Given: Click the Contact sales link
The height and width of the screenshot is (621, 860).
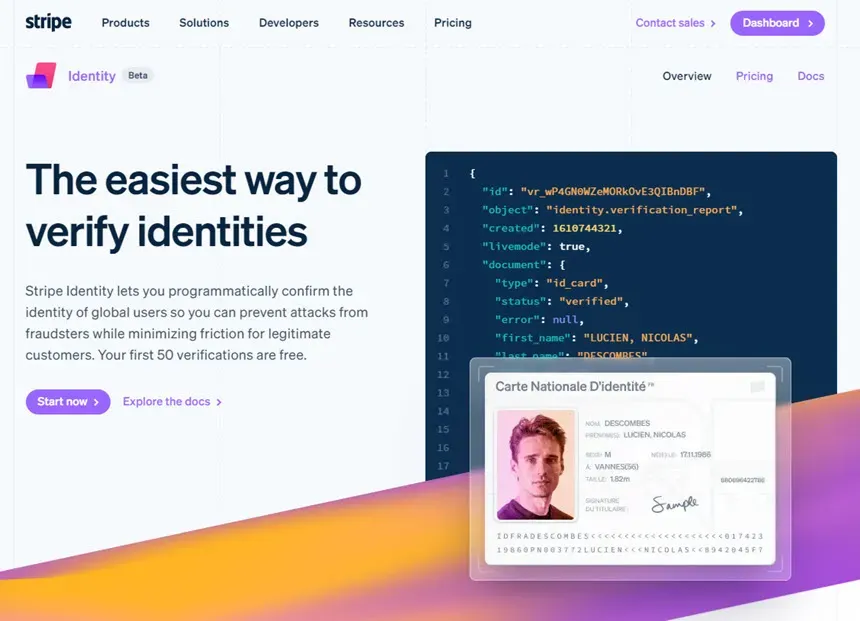Looking at the screenshot, I should [x=676, y=23].
